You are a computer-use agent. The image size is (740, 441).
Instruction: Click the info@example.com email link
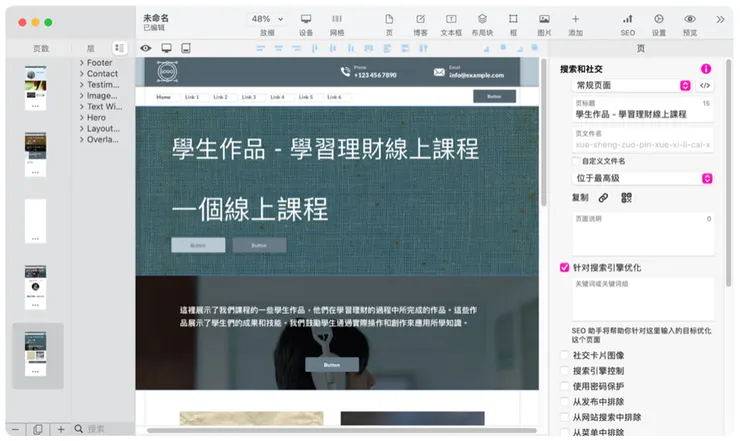(x=476, y=76)
